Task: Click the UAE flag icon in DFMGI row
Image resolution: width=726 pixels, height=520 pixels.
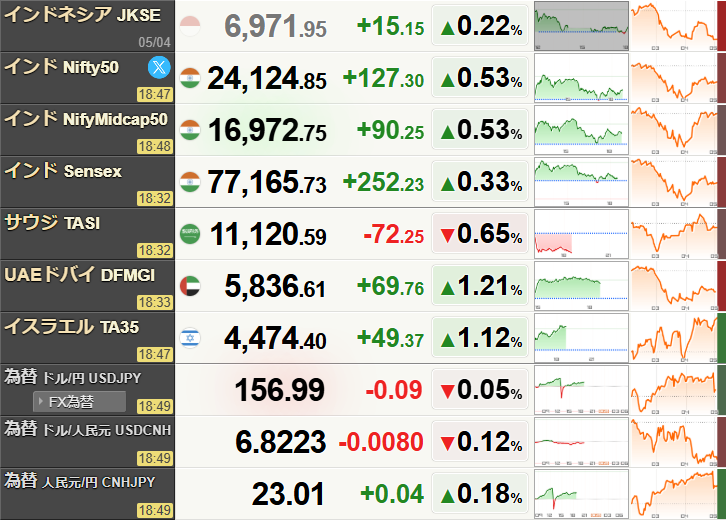Action: tap(190, 286)
